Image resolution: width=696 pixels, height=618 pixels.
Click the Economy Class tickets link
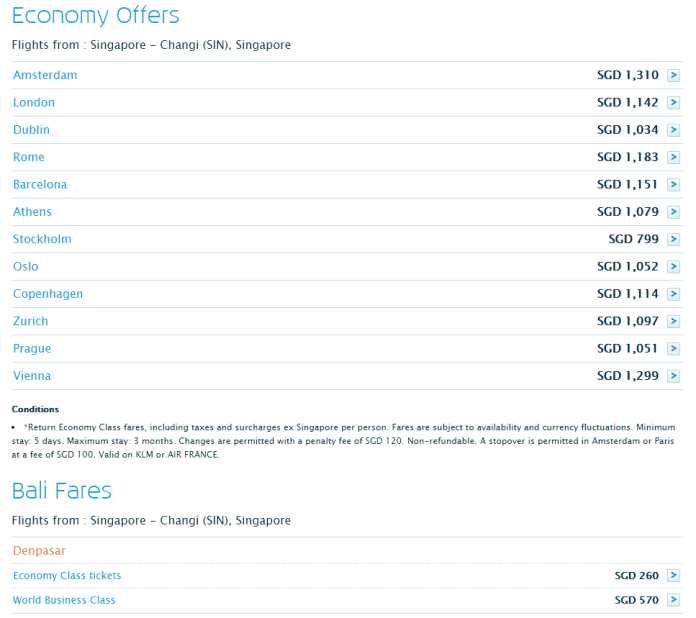67,575
